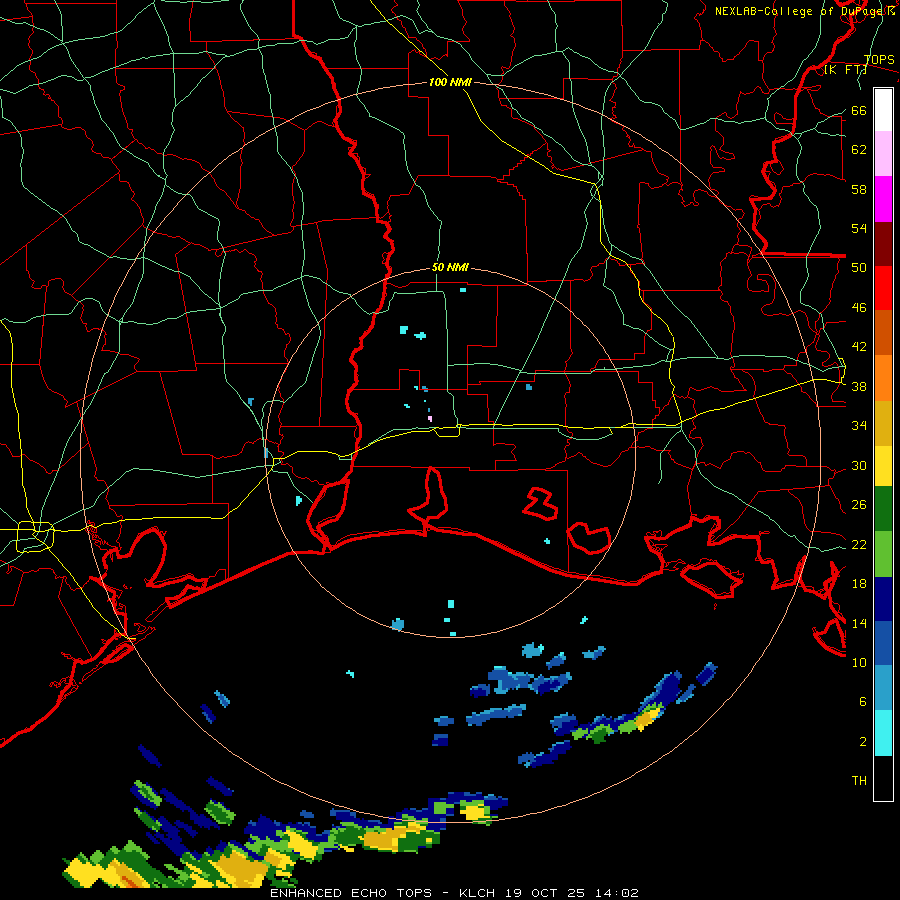Screen dimensions: 900x900
Task: Click the legend value '10'
Action: [859, 662]
